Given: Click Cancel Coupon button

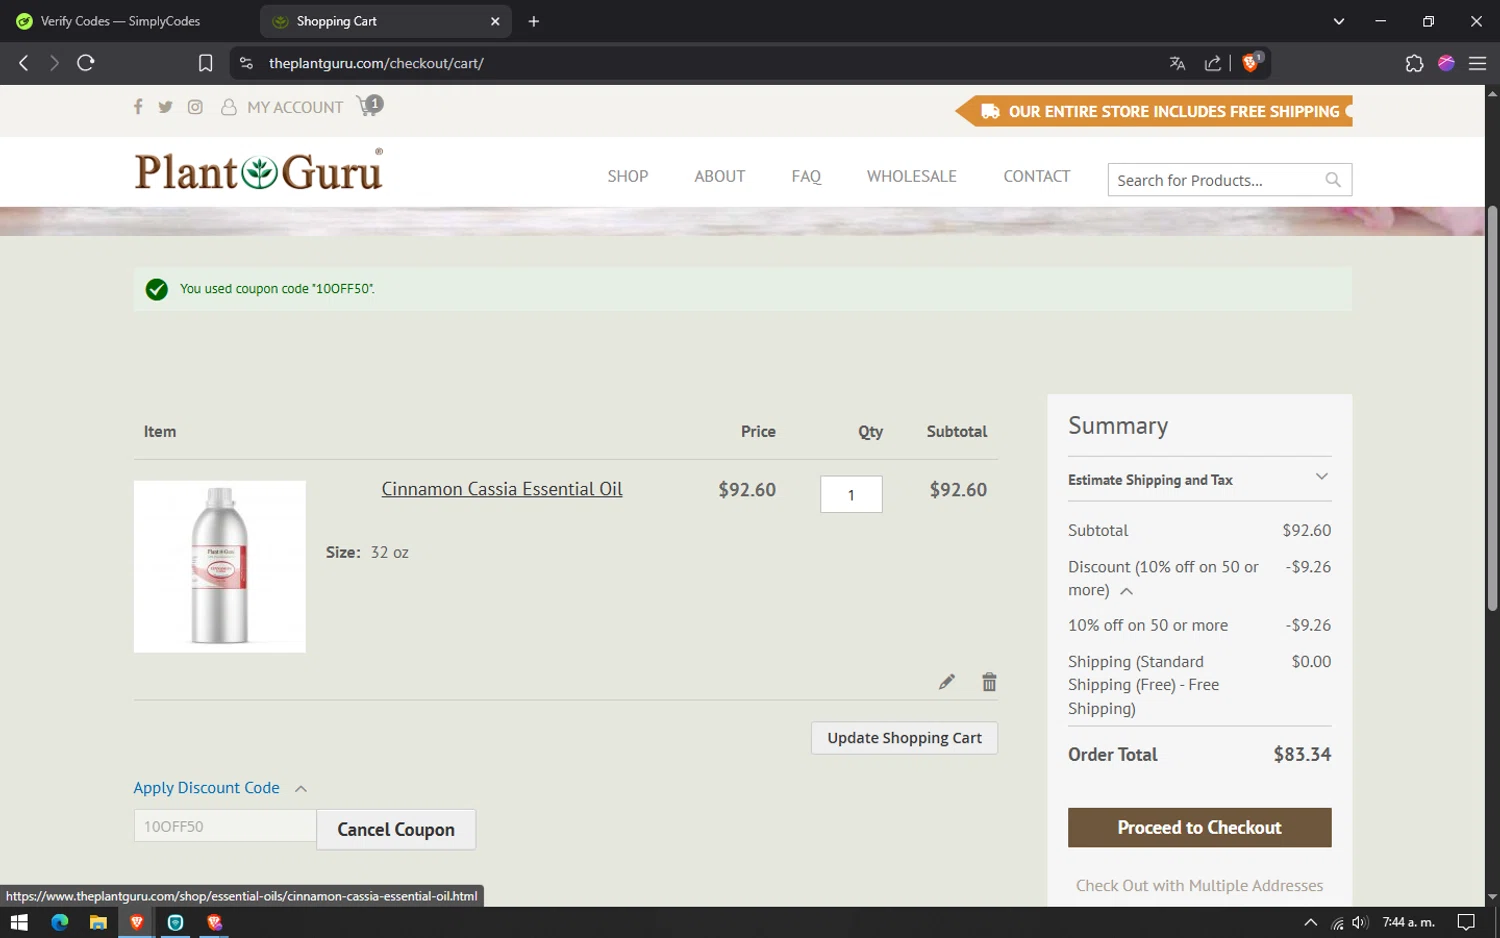Looking at the screenshot, I should (396, 830).
